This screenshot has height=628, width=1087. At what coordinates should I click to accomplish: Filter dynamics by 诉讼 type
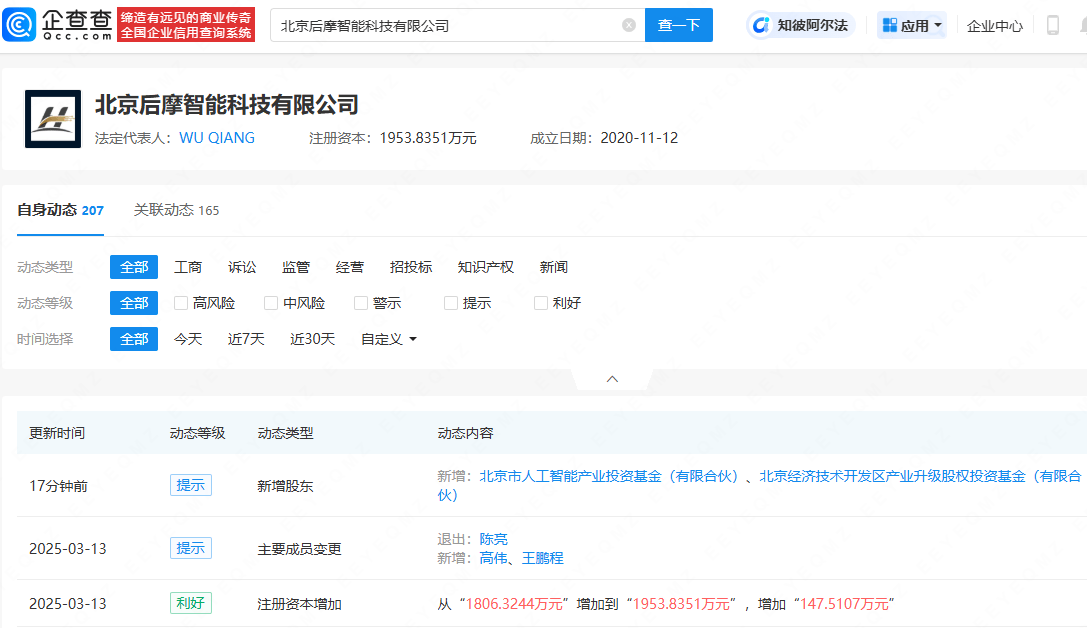(x=242, y=267)
